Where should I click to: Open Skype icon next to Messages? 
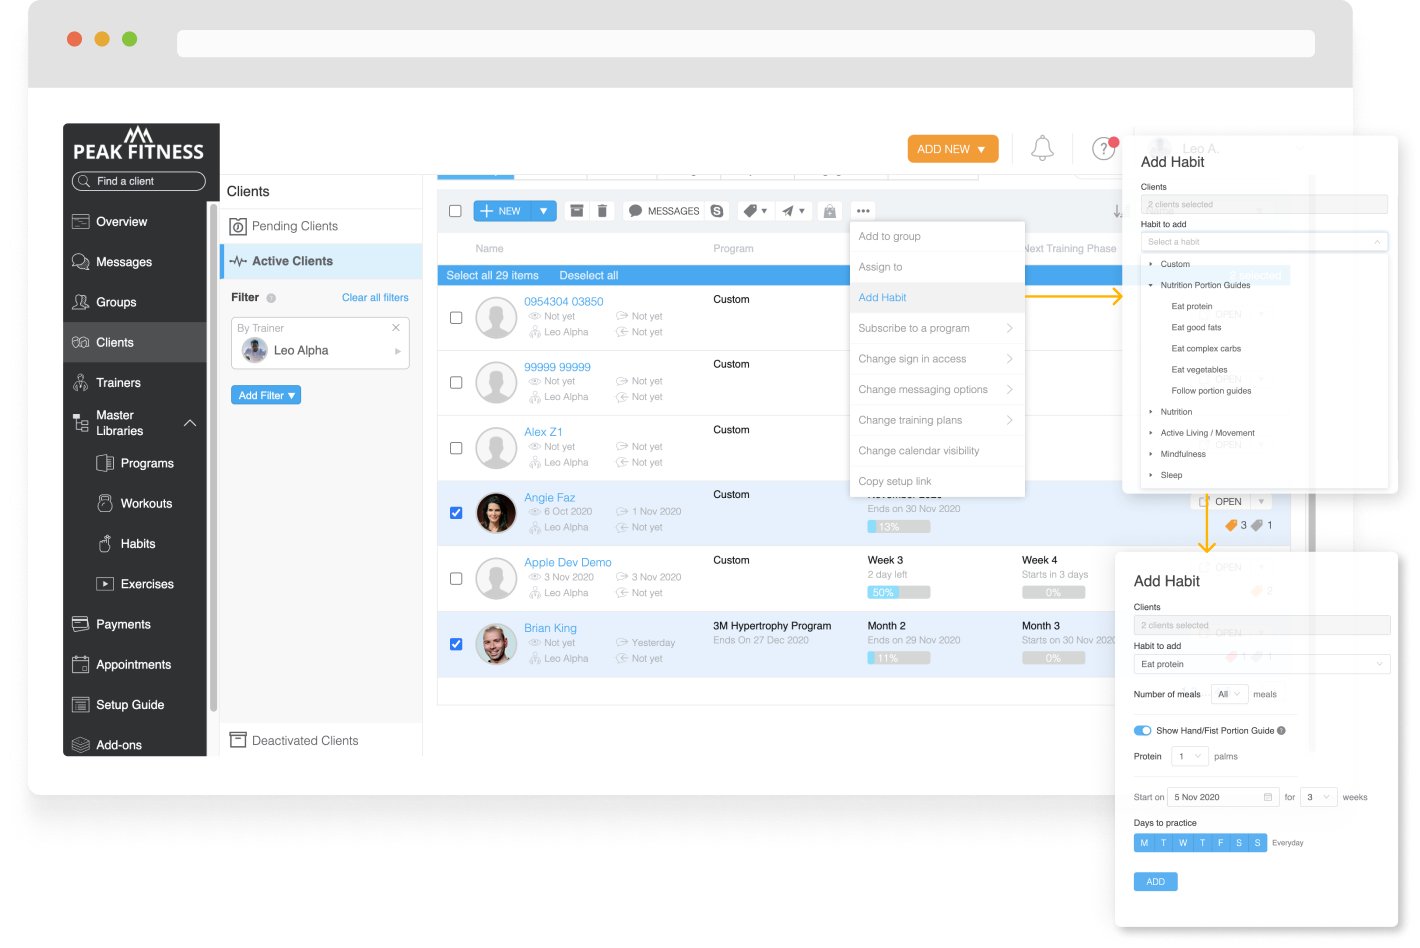pos(717,211)
